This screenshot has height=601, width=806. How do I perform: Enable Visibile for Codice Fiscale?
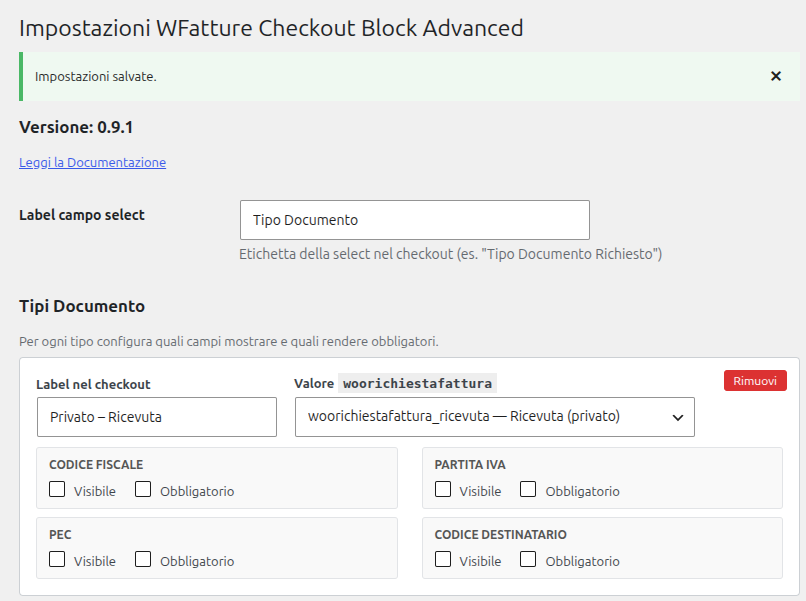pyautogui.click(x=57, y=489)
